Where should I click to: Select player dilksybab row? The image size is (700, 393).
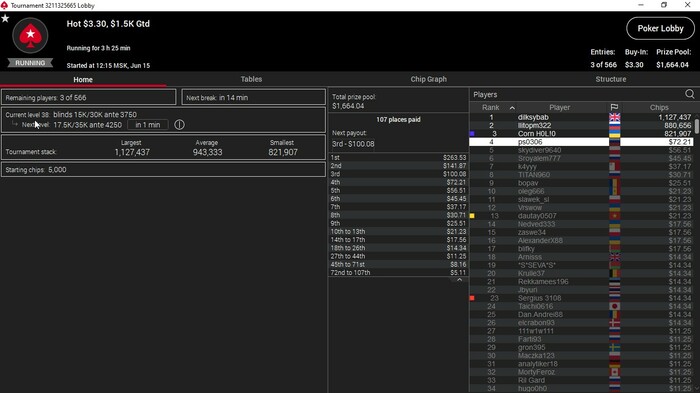[x=581, y=117]
